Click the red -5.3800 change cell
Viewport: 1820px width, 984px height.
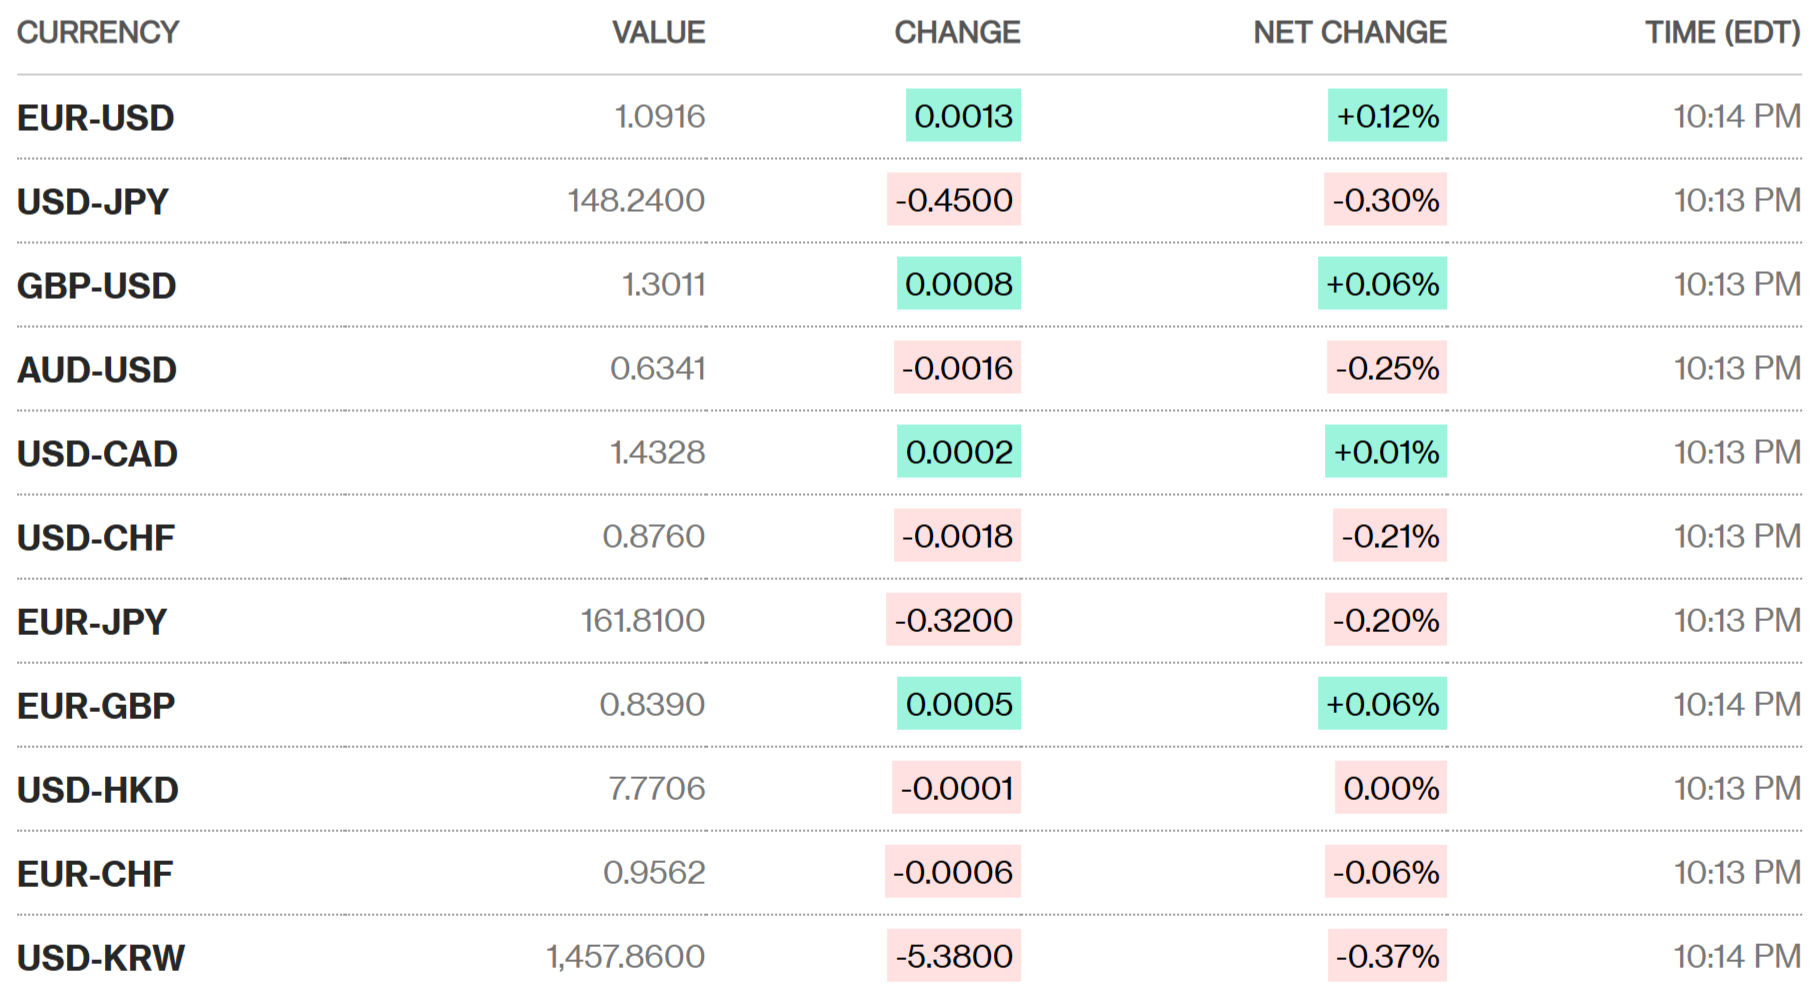point(953,956)
